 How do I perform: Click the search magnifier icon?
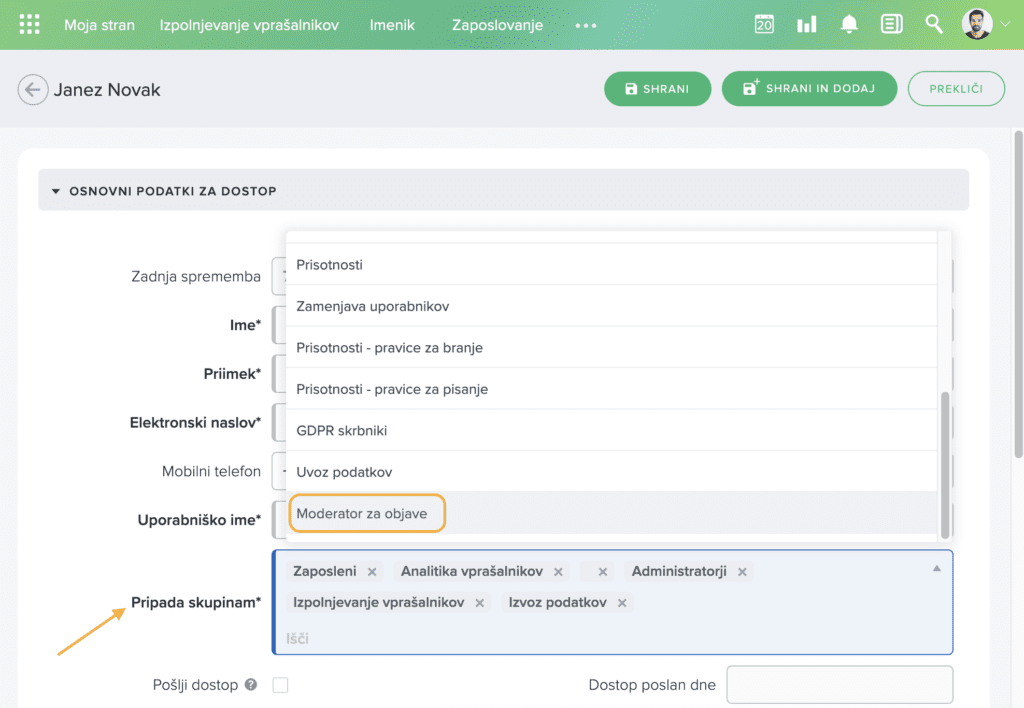(934, 25)
